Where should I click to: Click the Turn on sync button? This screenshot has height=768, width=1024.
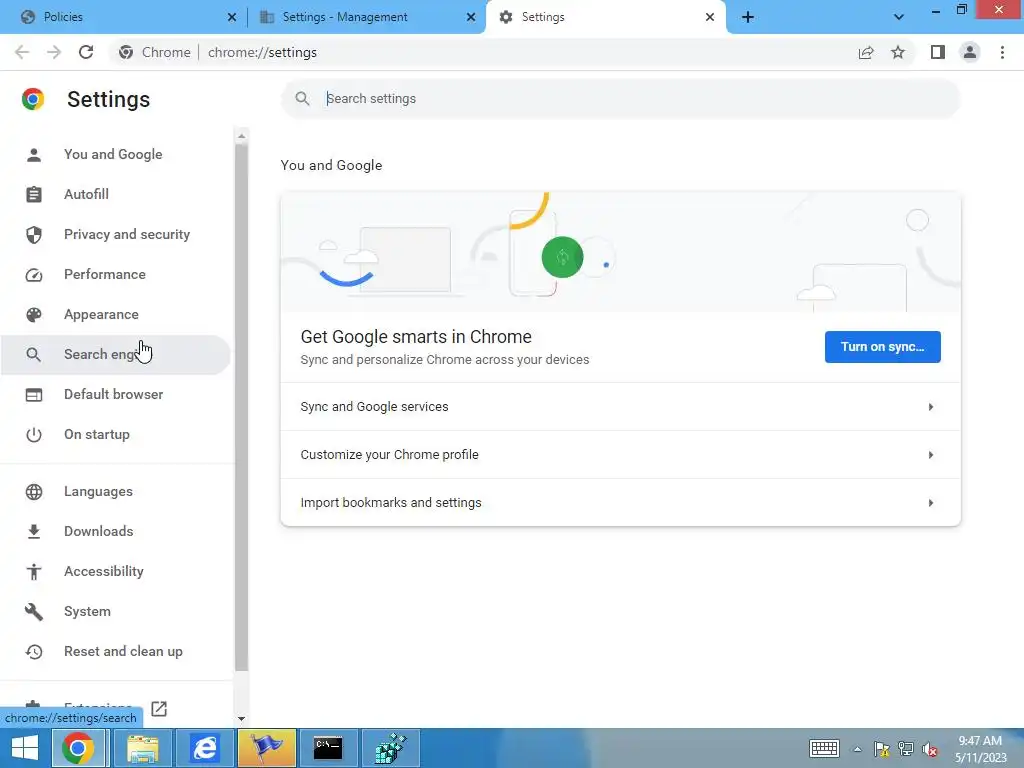pyautogui.click(x=882, y=347)
